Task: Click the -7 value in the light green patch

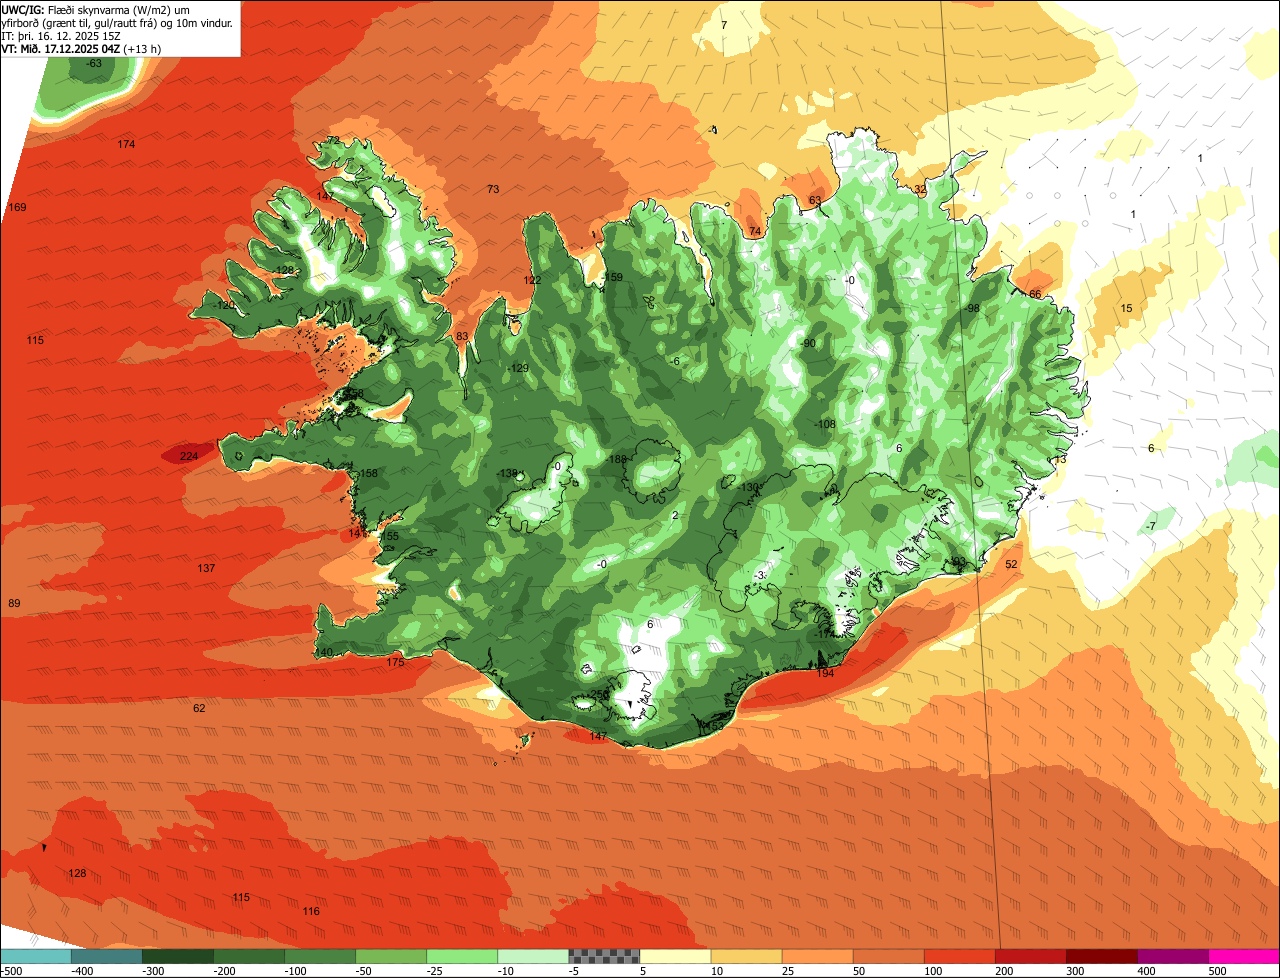Action: tap(1151, 526)
